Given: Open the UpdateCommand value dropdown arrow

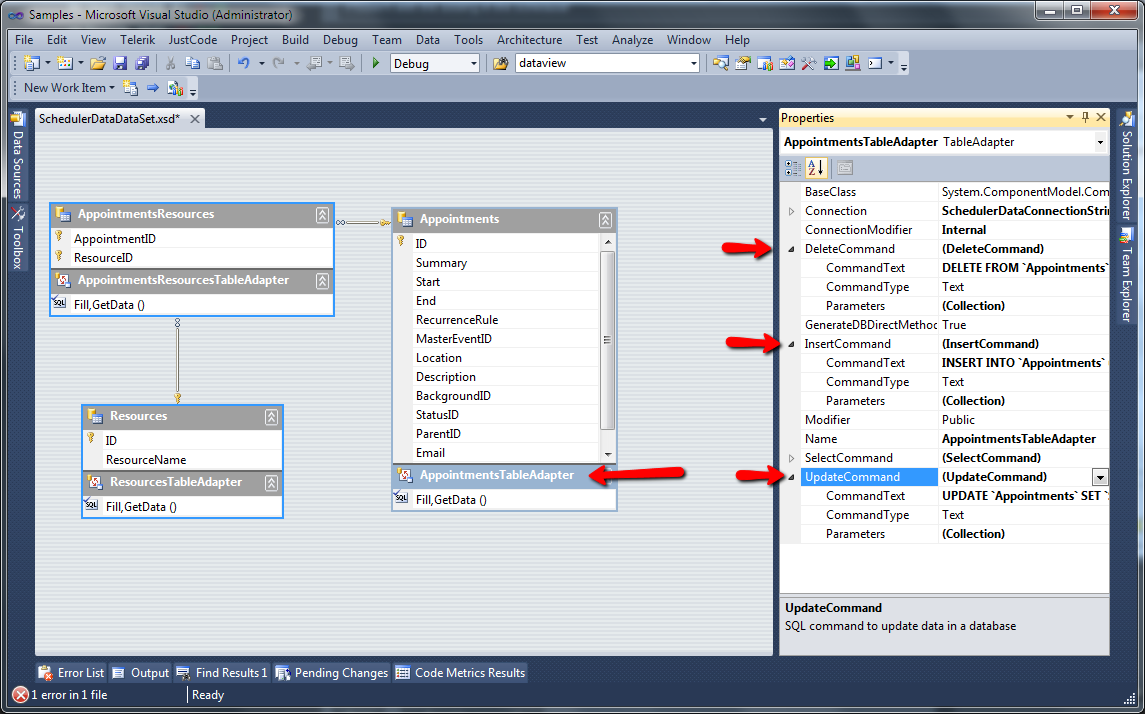Looking at the screenshot, I should tap(1100, 477).
